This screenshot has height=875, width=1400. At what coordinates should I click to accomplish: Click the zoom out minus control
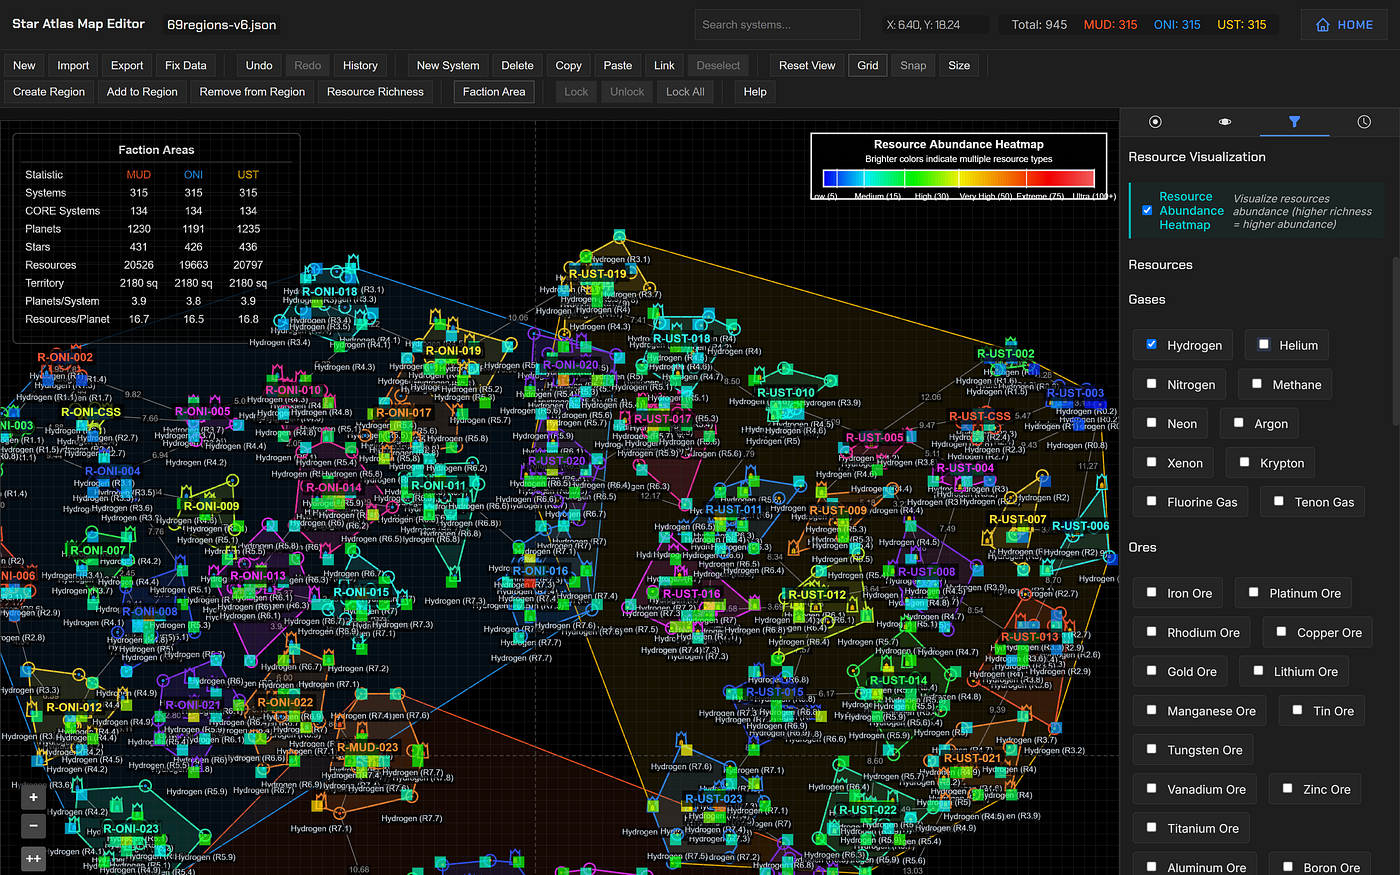33,826
